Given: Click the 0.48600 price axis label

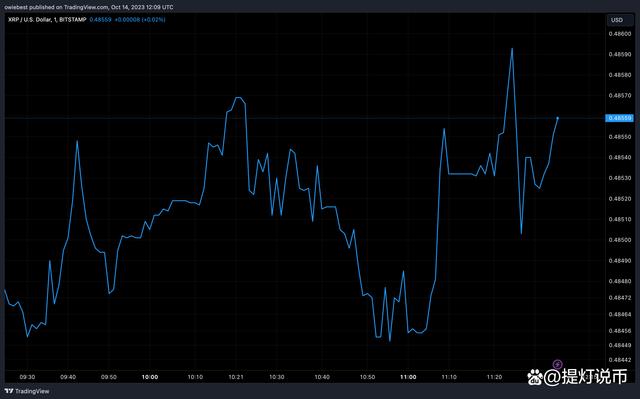Looking at the screenshot, I should click(x=620, y=34).
